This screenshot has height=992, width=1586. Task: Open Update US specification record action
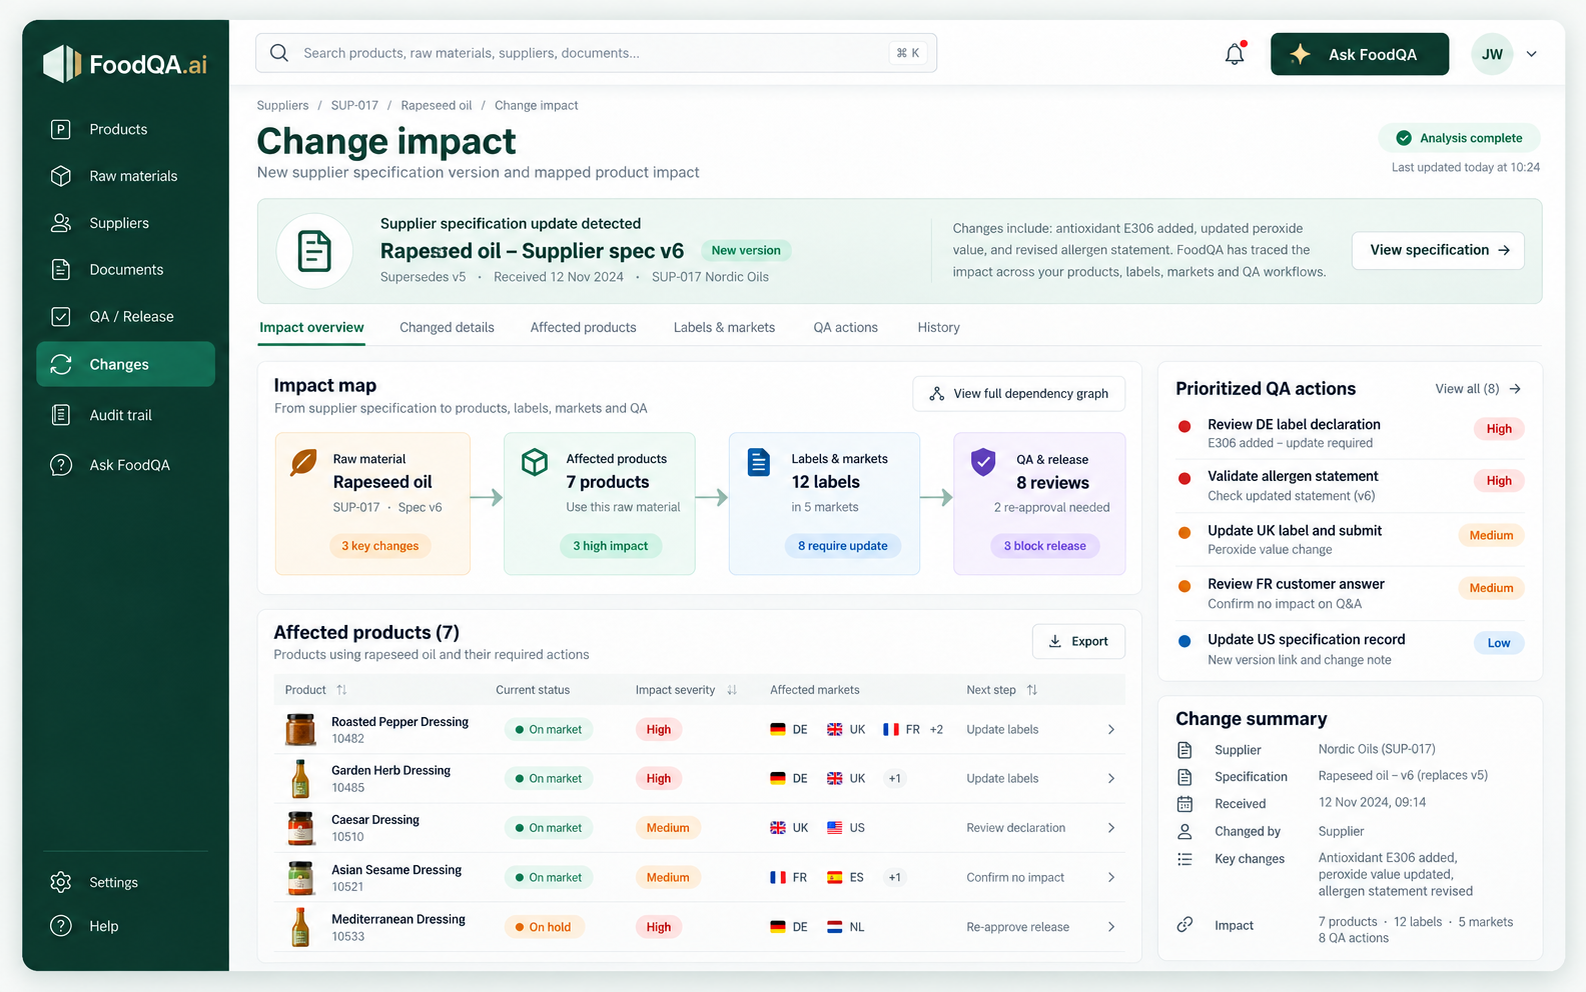[1350, 649]
